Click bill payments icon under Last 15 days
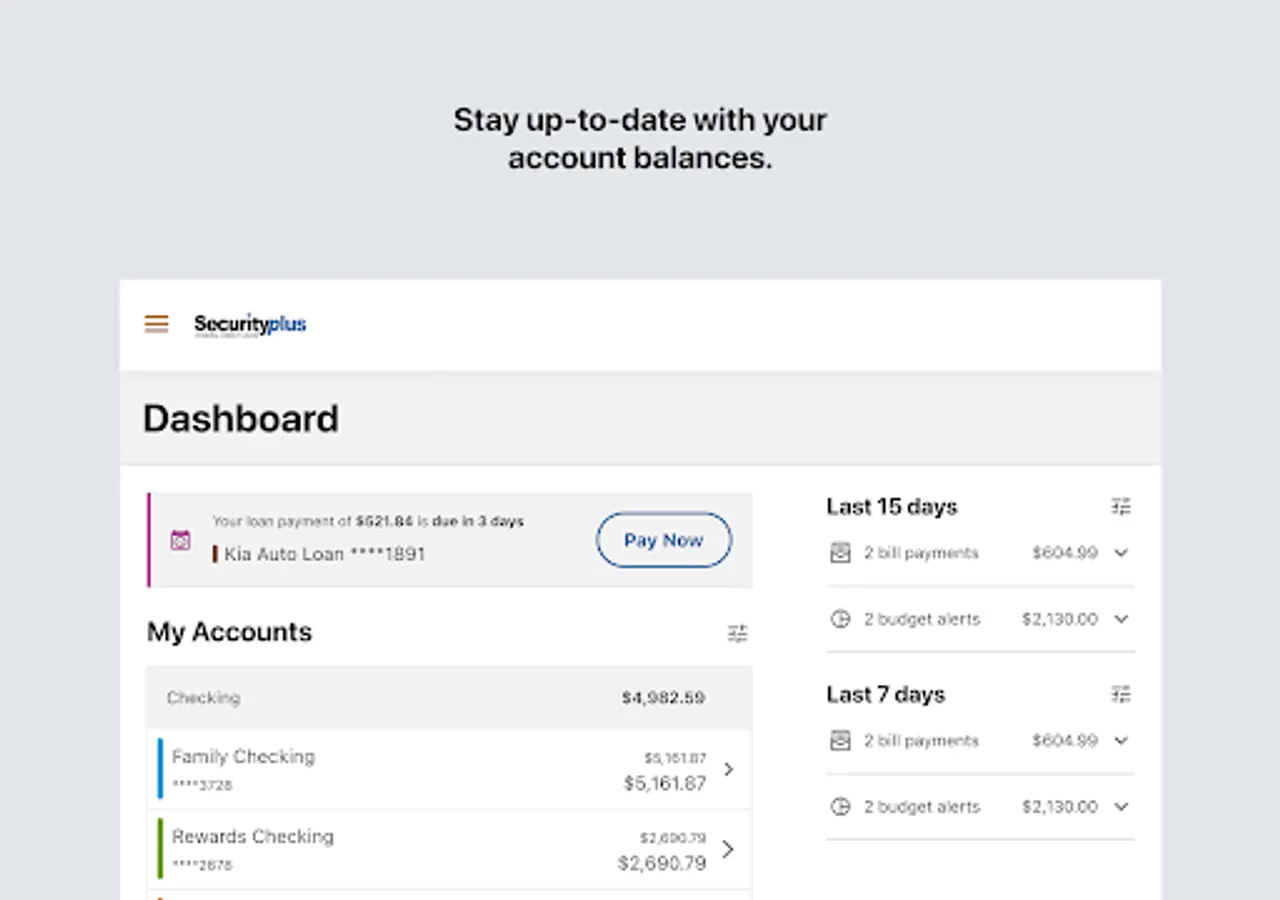The height and width of the screenshot is (900, 1280). [841, 553]
